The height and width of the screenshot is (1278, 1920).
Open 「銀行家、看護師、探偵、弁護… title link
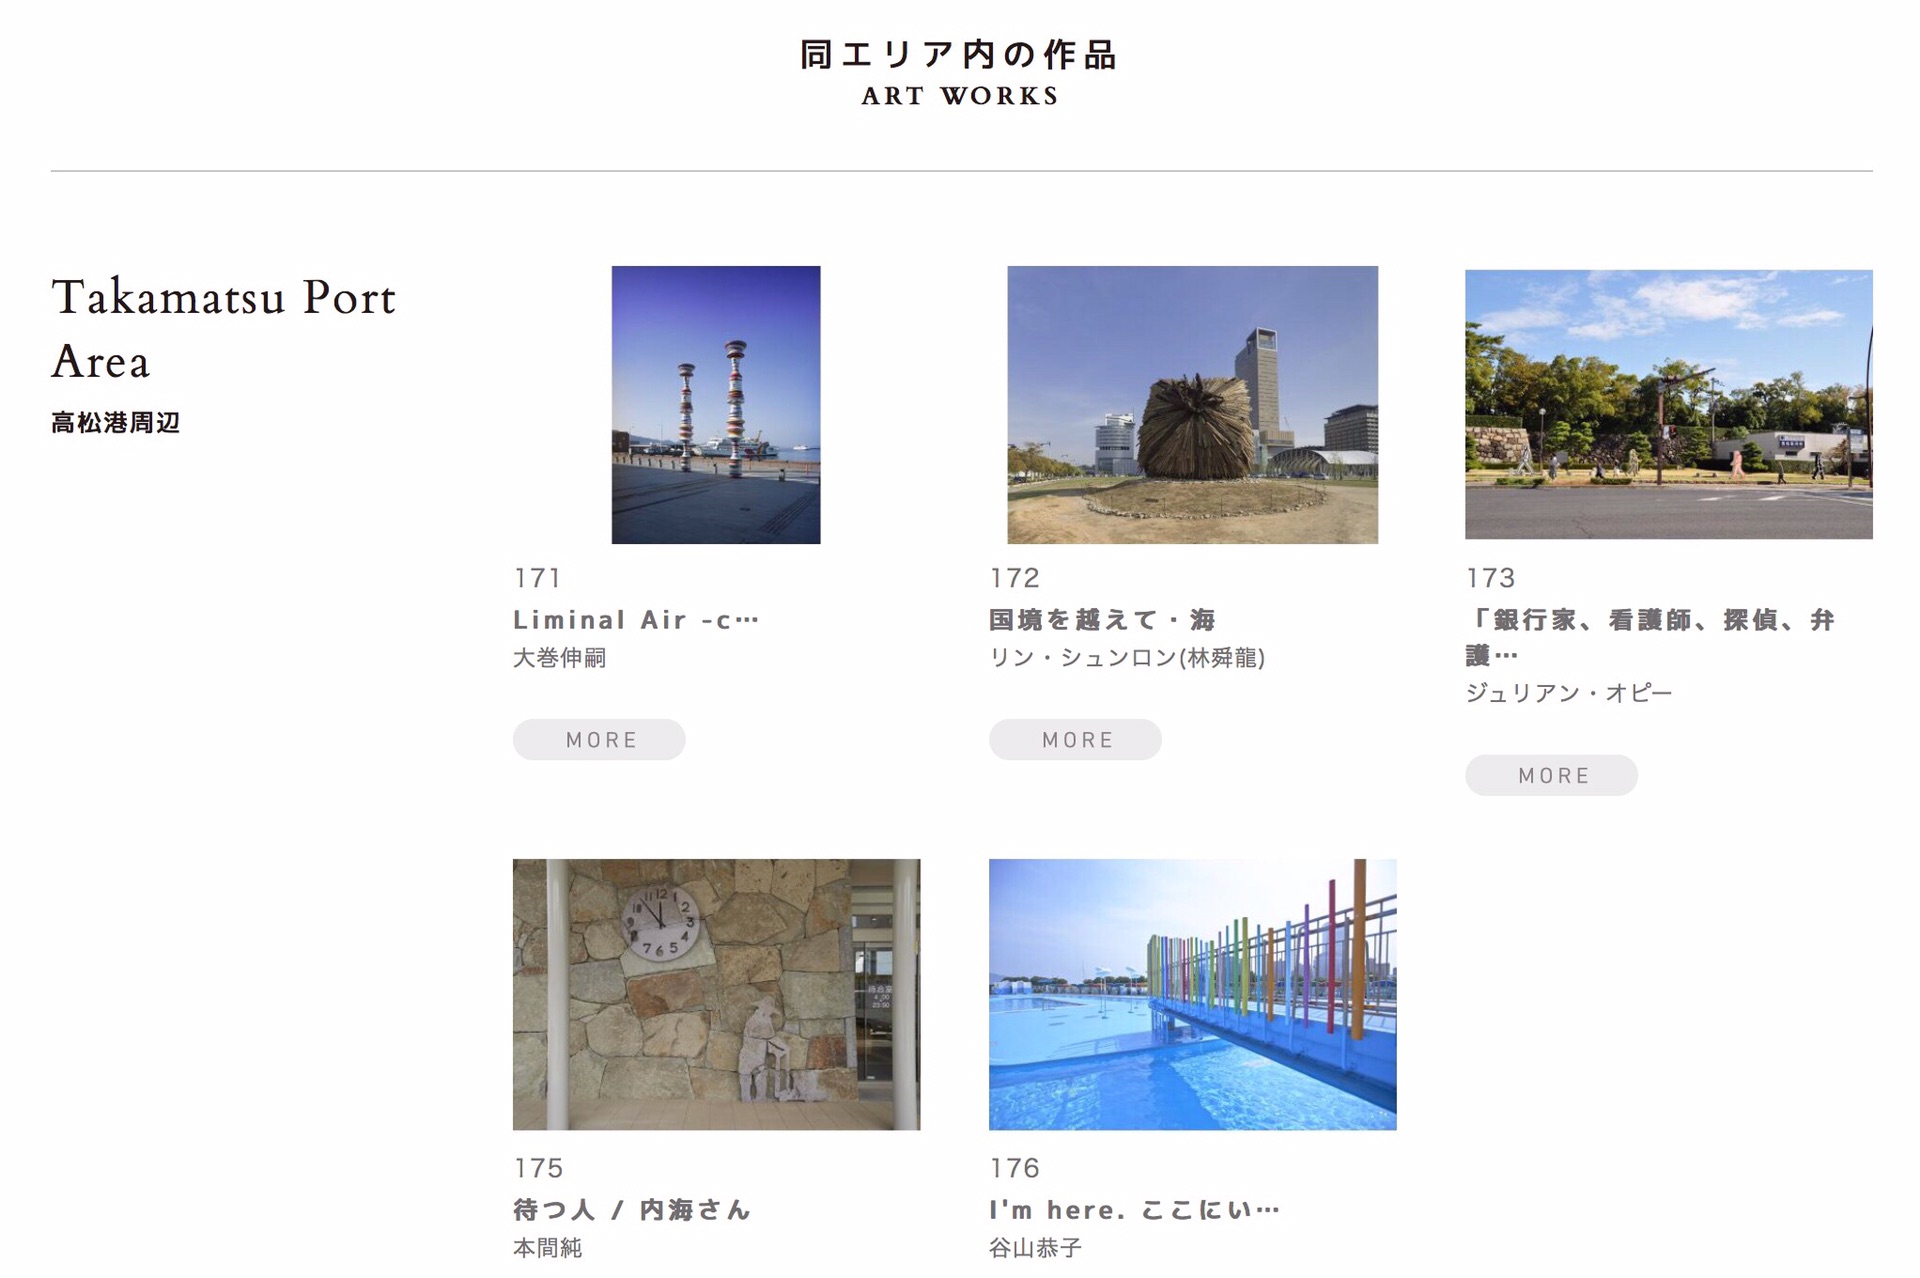pos(1650,637)
